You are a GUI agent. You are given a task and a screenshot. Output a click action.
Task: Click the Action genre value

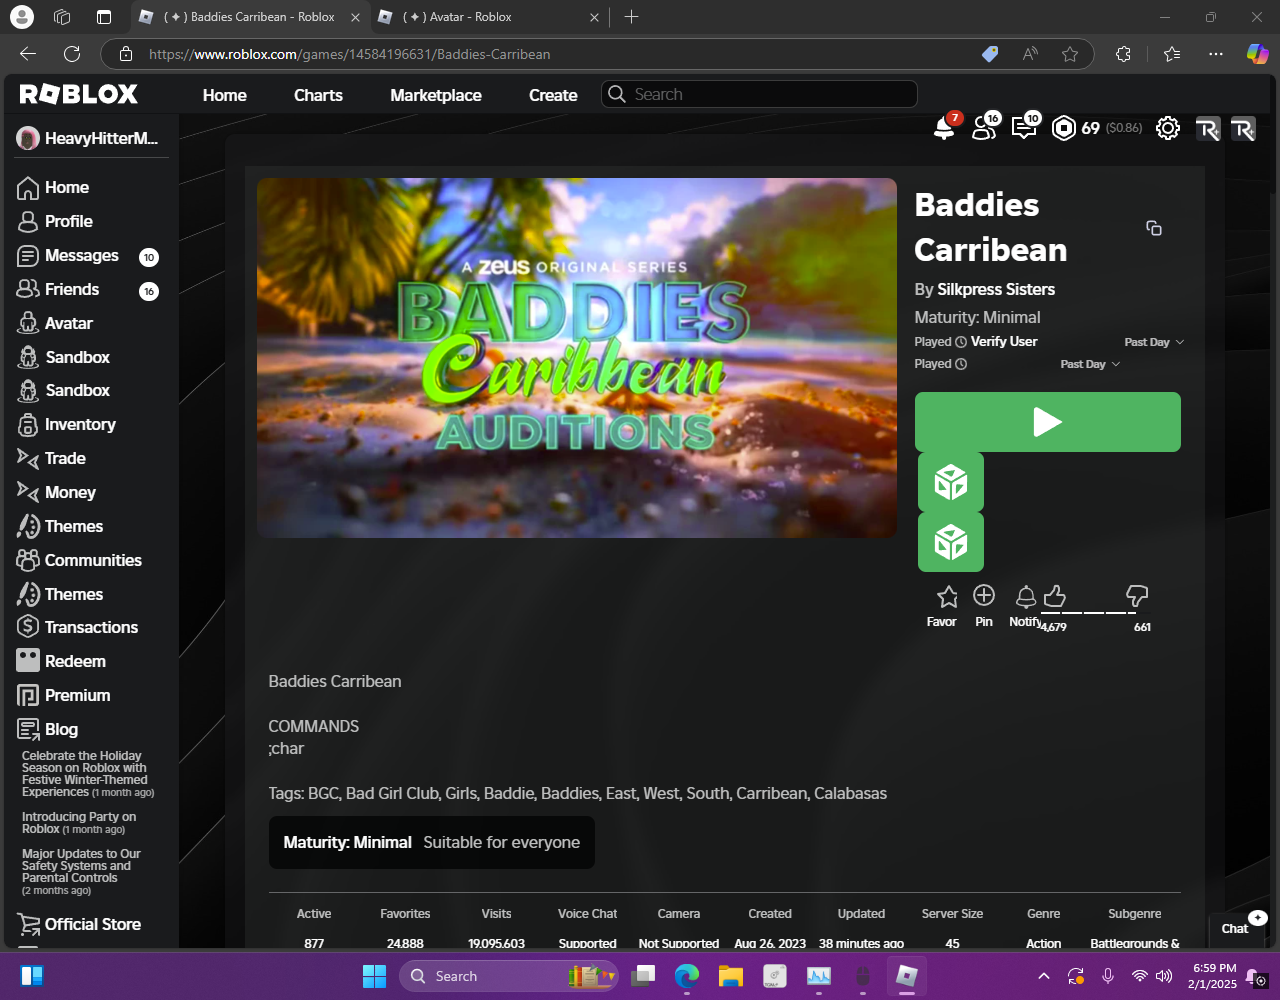[1043, 943]
